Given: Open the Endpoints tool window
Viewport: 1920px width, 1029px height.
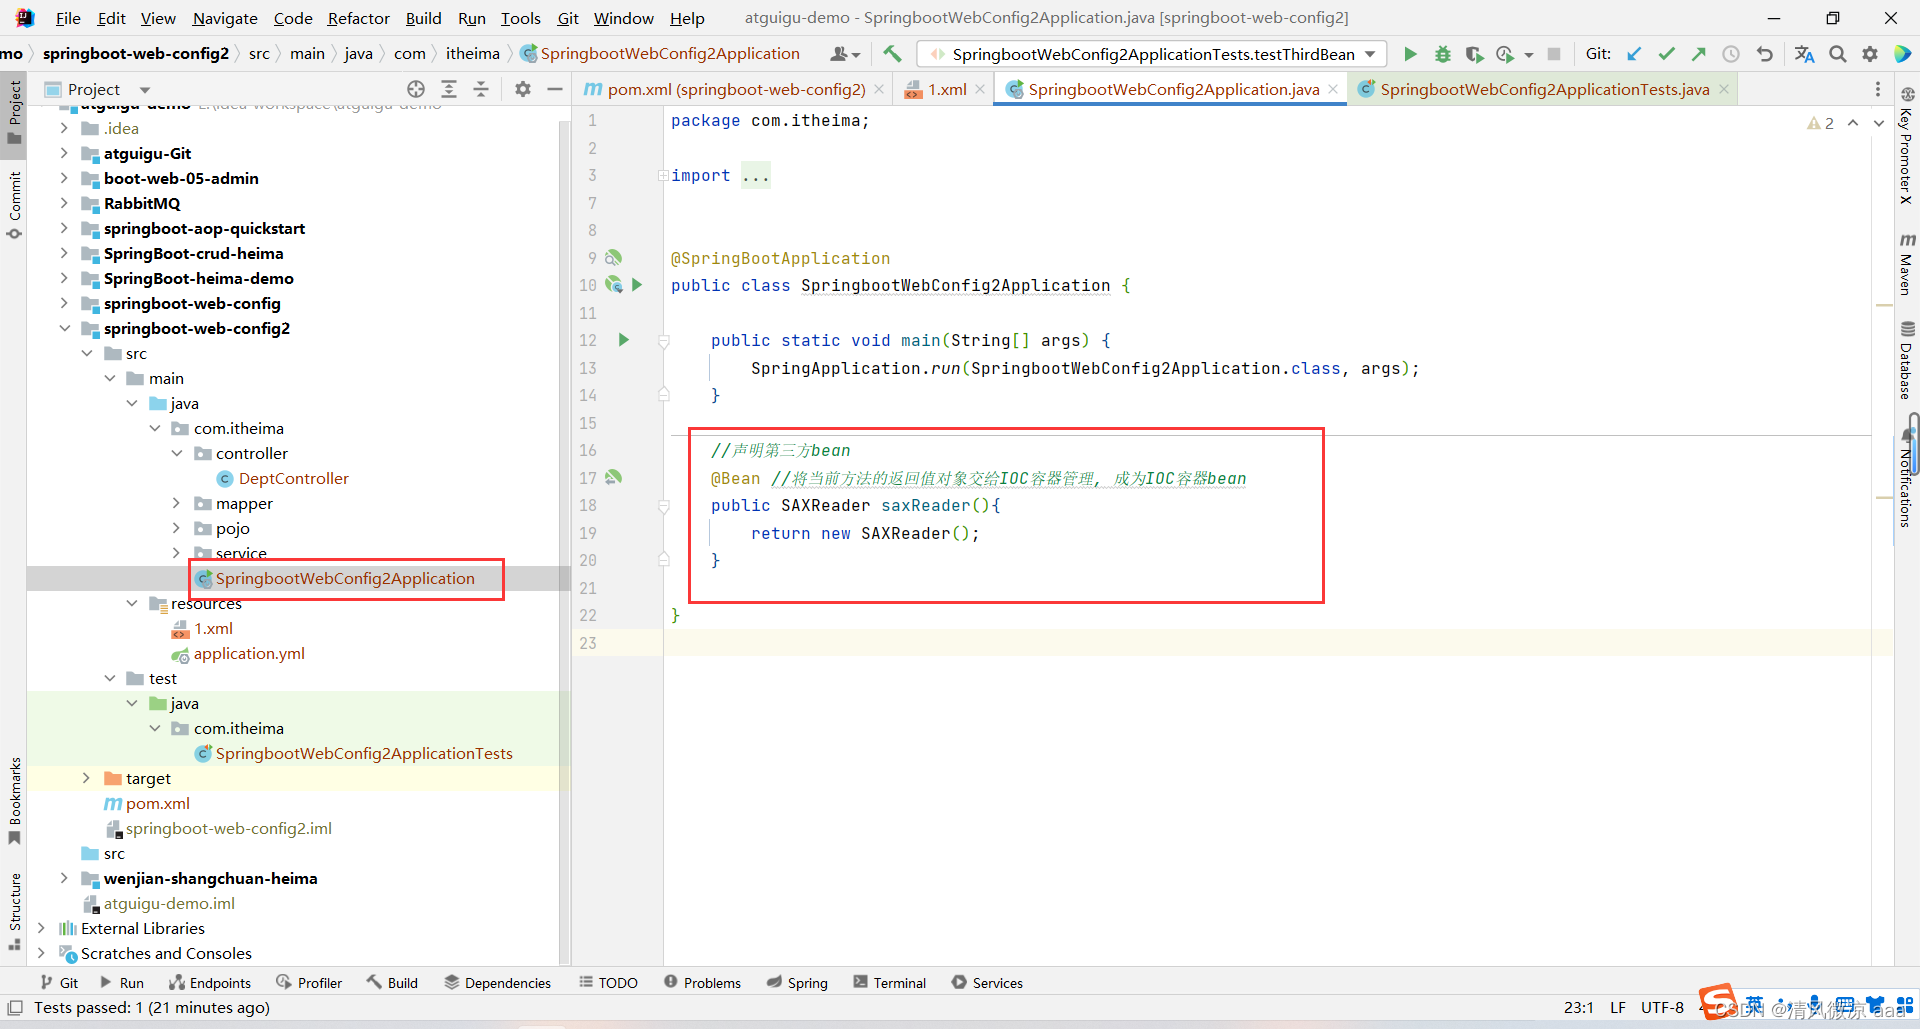Looking at the screenshot, I should (209, 983).
